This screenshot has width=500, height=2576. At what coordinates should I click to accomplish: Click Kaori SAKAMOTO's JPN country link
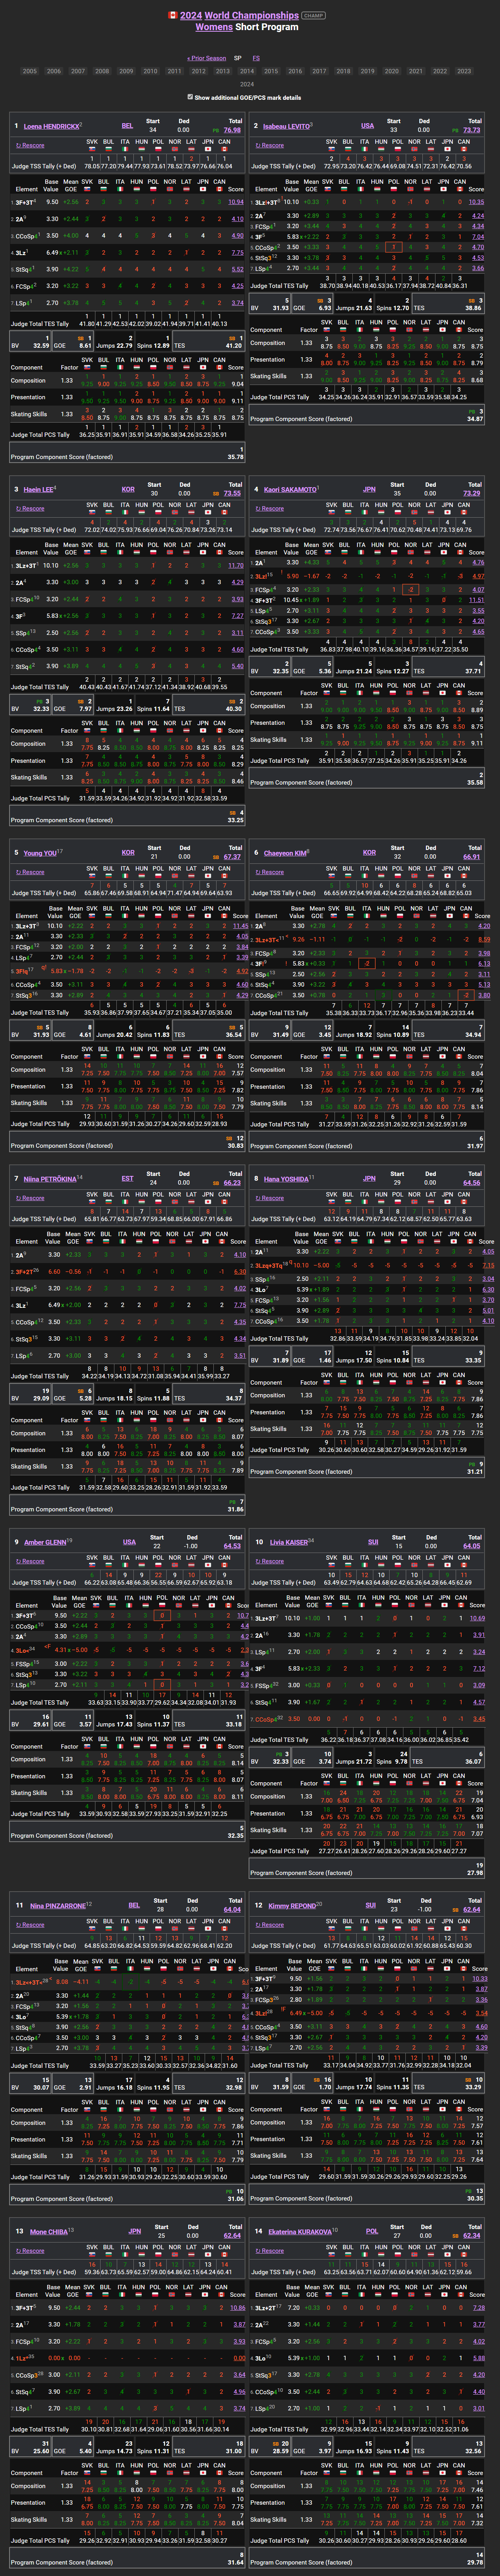369,490
